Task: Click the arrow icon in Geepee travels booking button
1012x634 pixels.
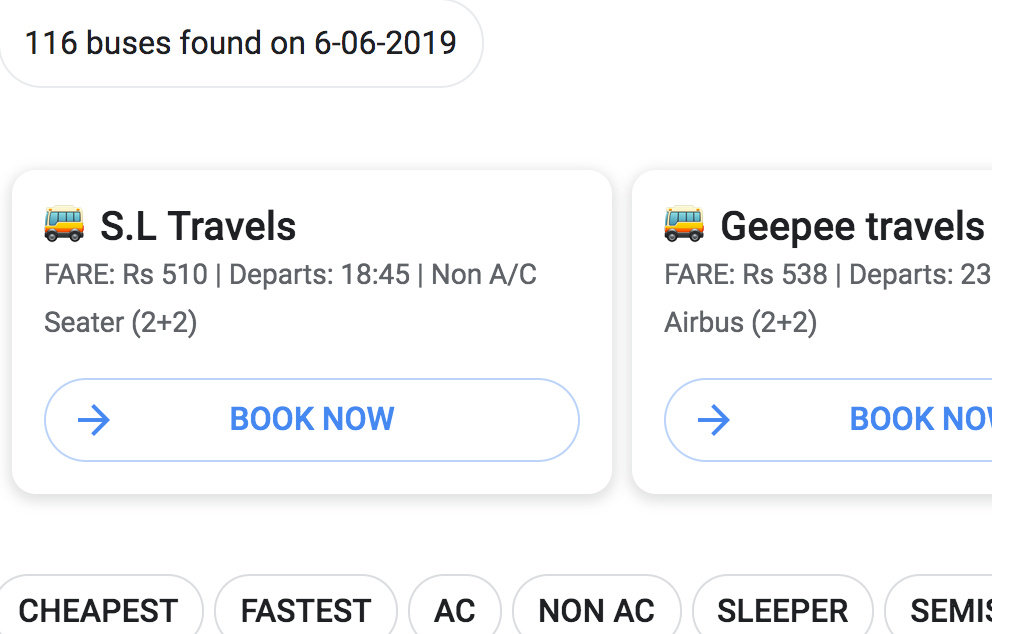Action: tap(713, 420)
